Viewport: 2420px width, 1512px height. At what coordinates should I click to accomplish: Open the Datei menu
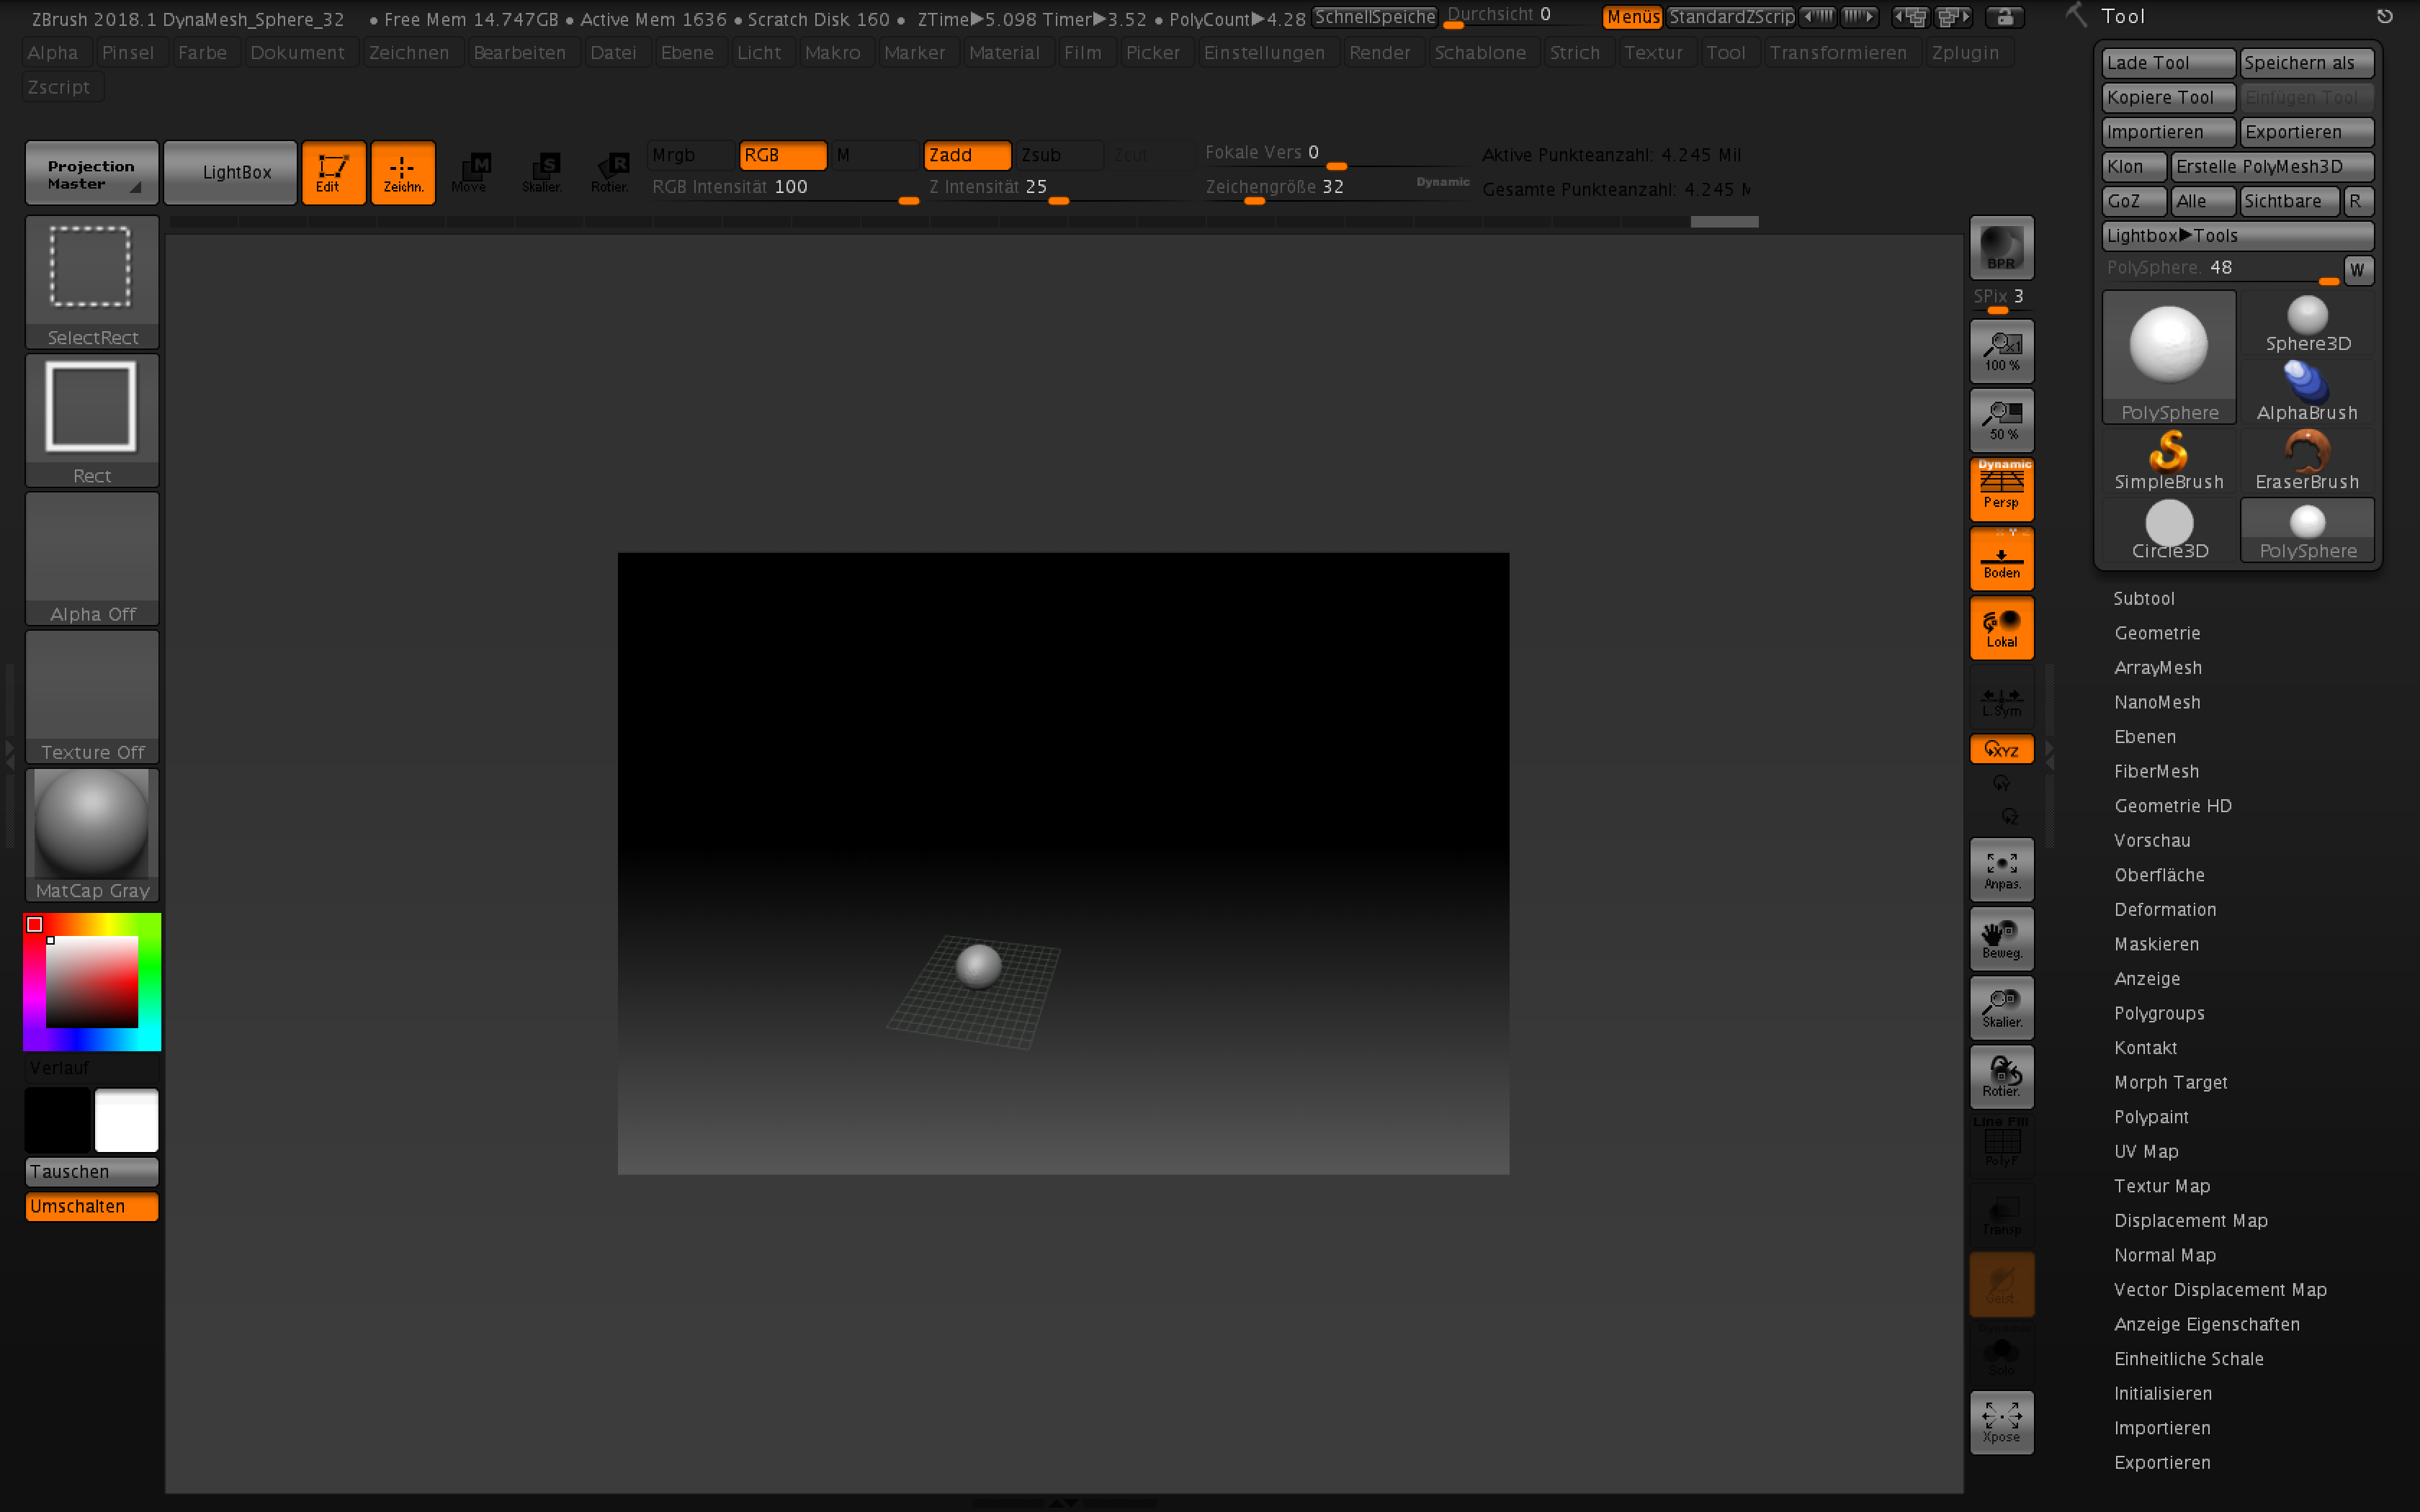[612, 52]
